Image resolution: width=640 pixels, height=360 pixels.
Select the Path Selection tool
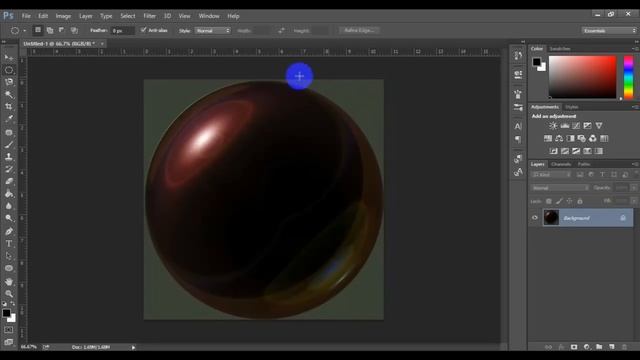coord(9,256)
